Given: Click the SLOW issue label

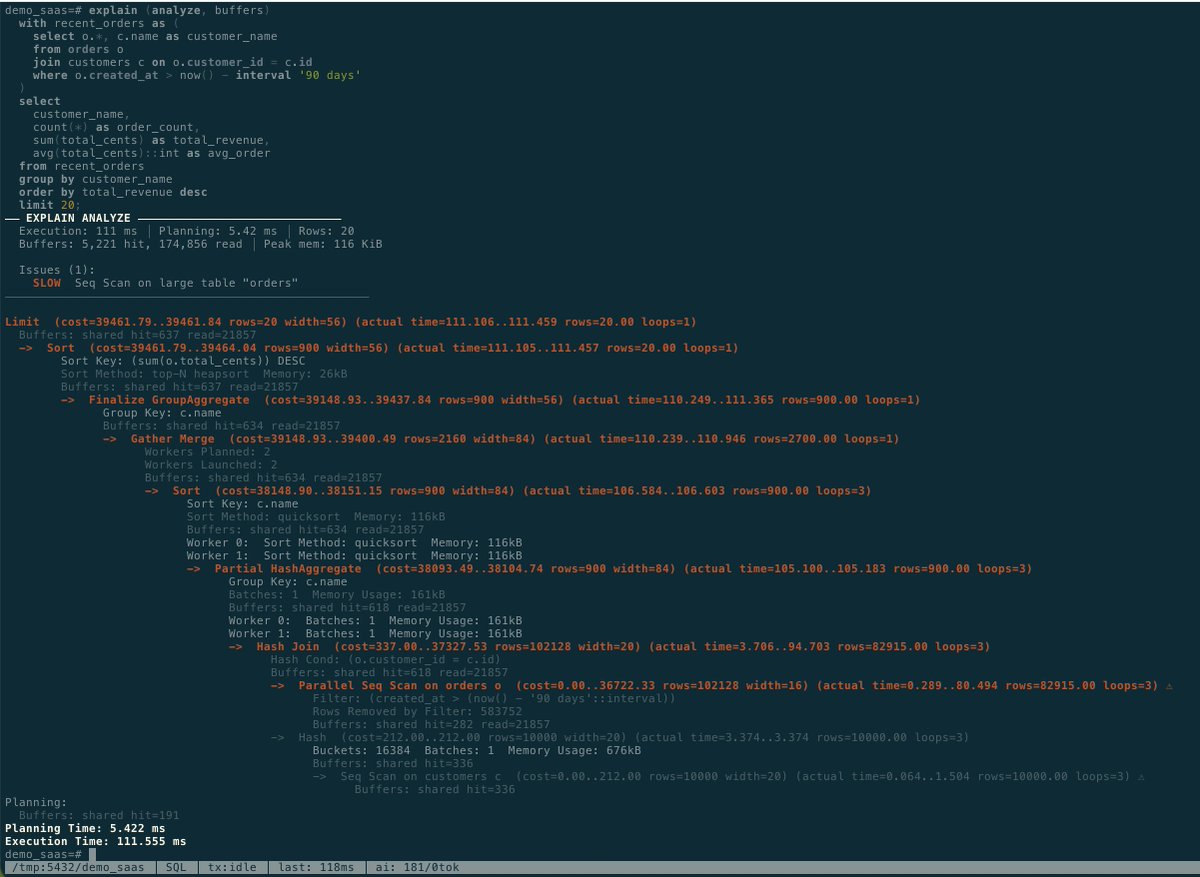Looking at the screenshot, I should 47,283.
